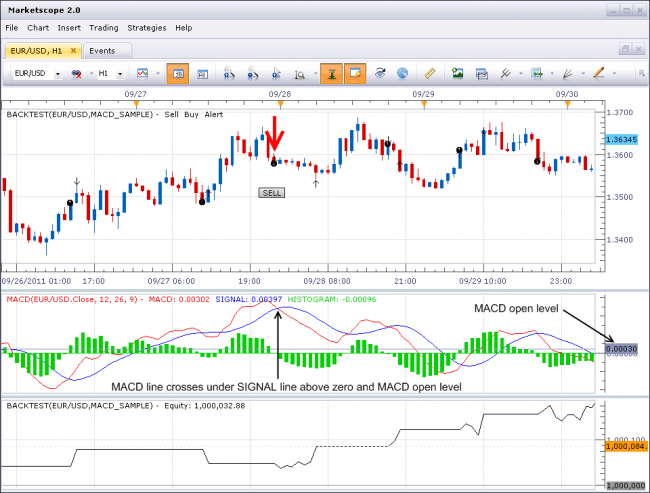Click the 09/30 orange date marker
This screenshot has width=650, height=493.
coord(567,104)
